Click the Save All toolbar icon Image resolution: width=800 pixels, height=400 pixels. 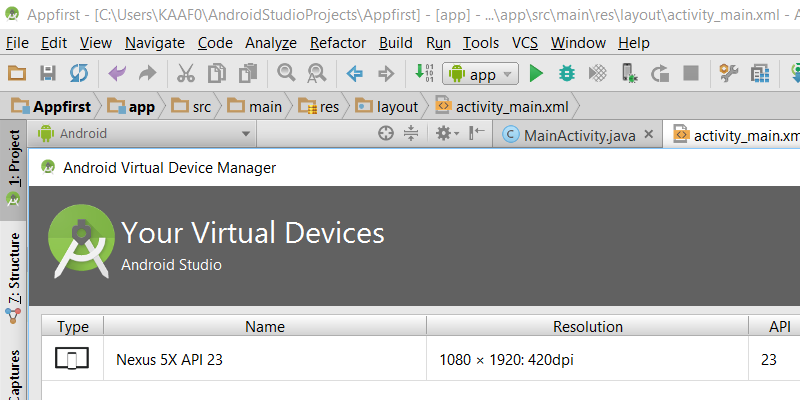pos(47,73)
